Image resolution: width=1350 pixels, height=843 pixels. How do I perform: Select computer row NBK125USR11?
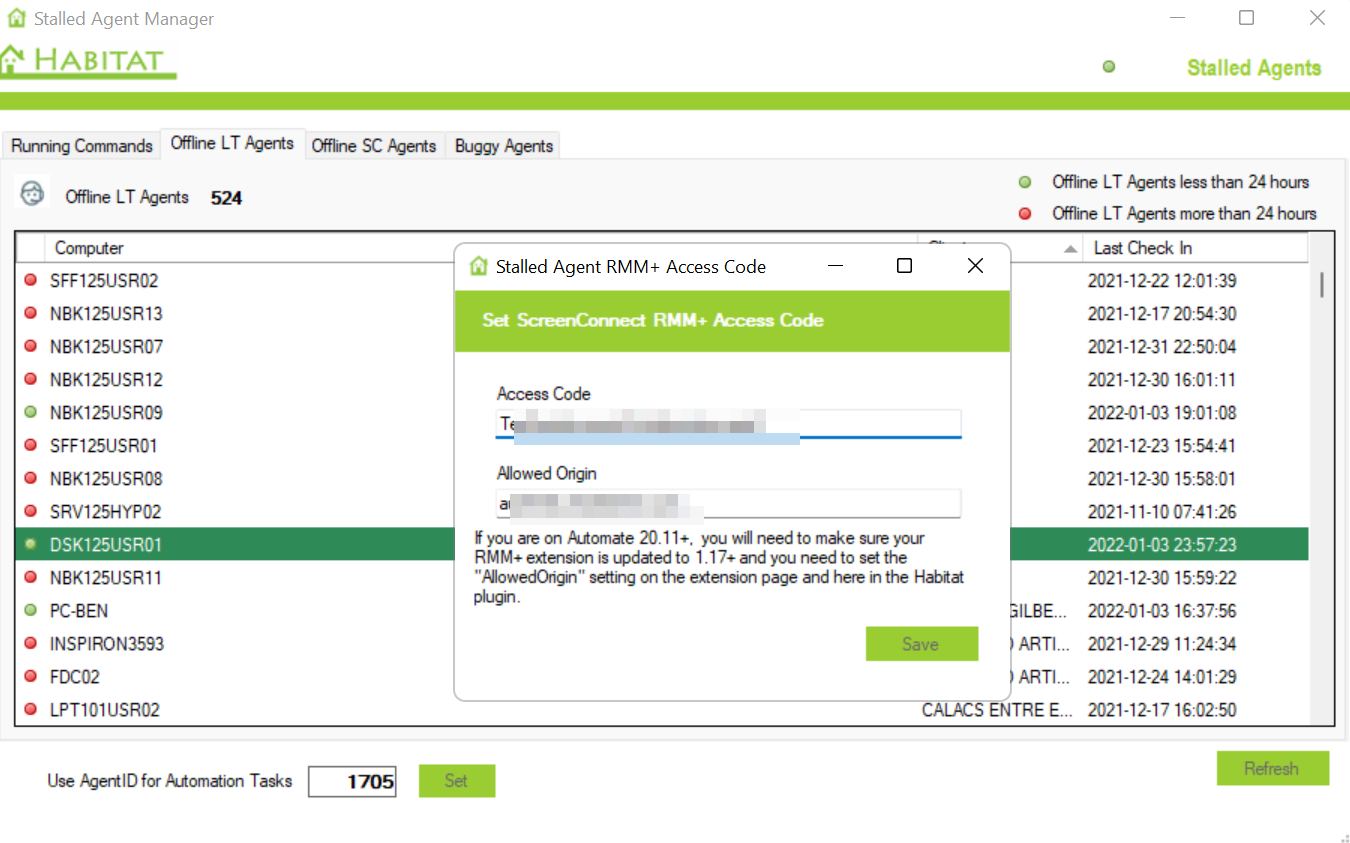pos(106,578)
